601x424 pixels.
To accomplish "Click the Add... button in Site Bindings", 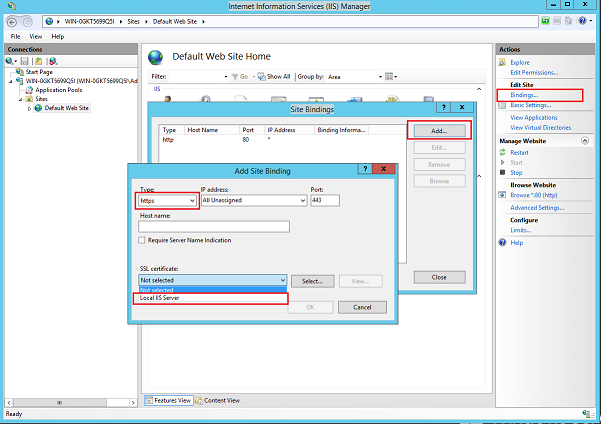I will [440, 130].
